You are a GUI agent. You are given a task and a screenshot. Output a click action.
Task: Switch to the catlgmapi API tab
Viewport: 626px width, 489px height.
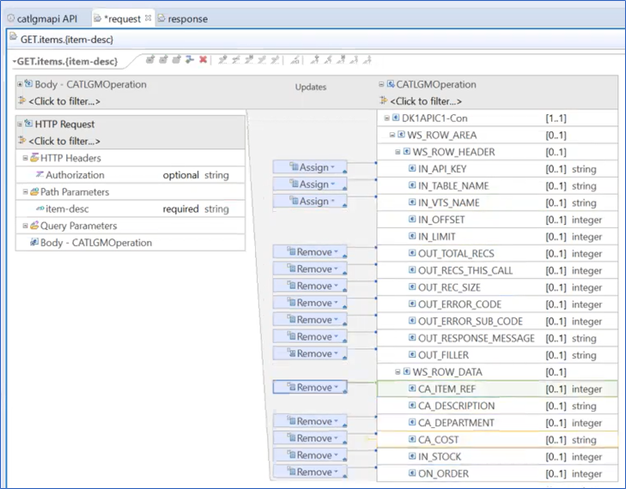coord(42,19)
